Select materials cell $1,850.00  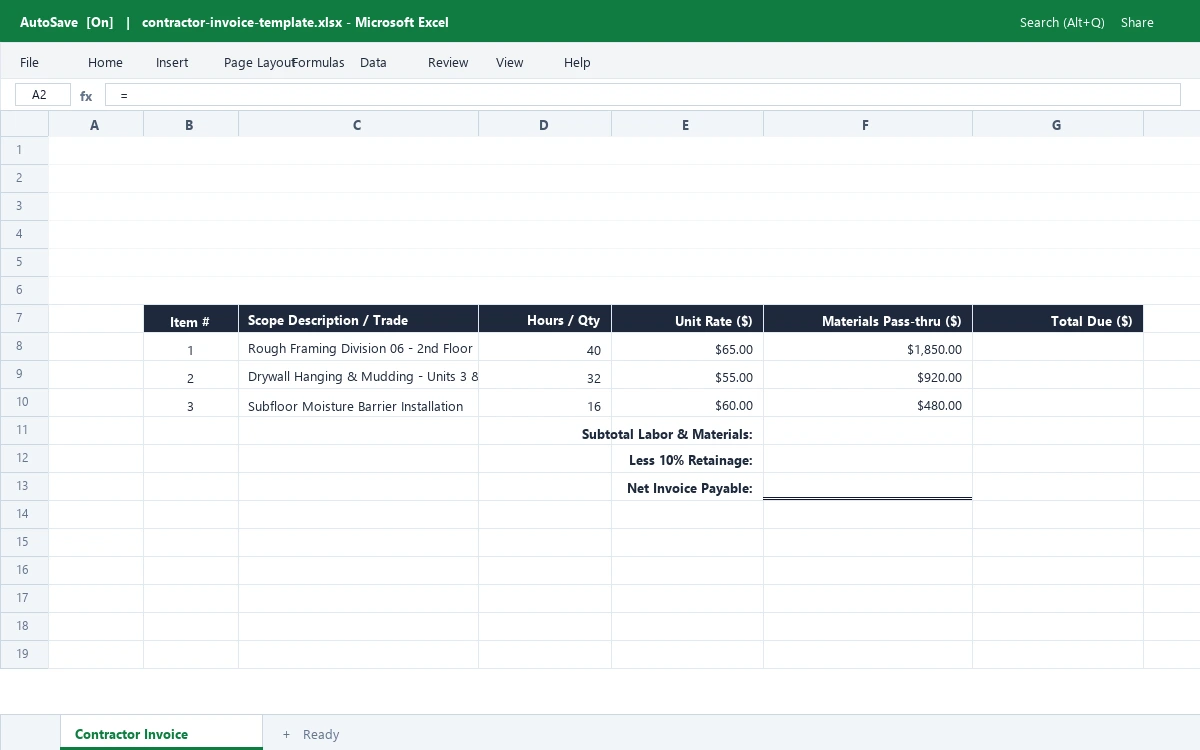(x=867, y=347)
